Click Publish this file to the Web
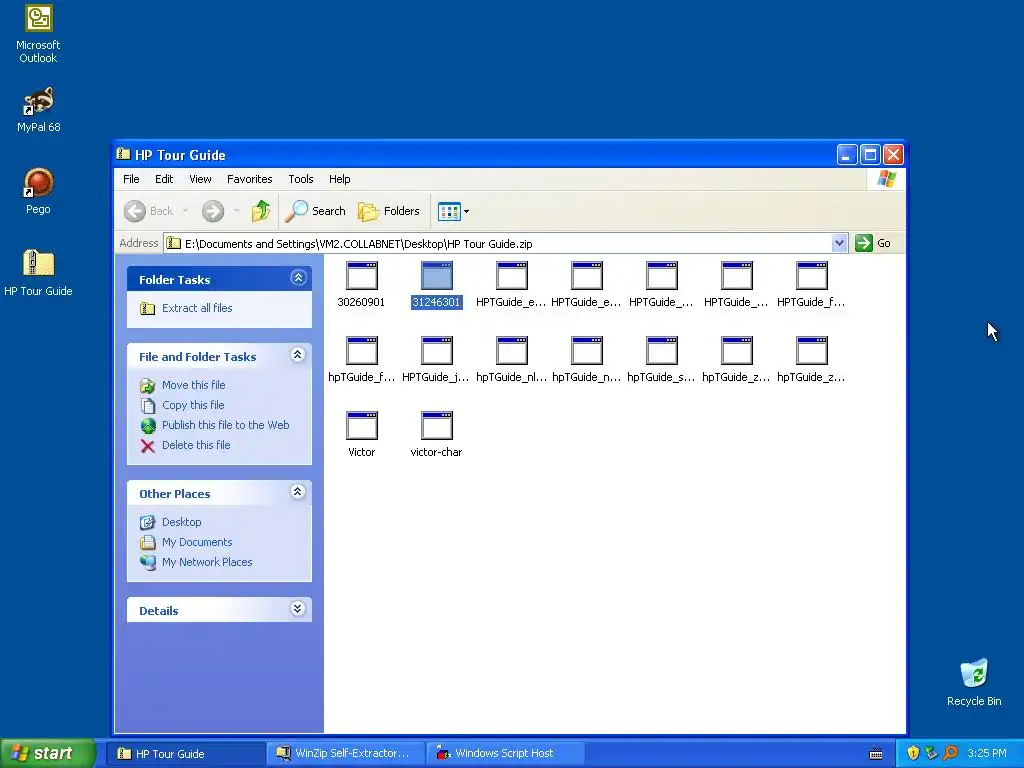 (x=225, y=425)
